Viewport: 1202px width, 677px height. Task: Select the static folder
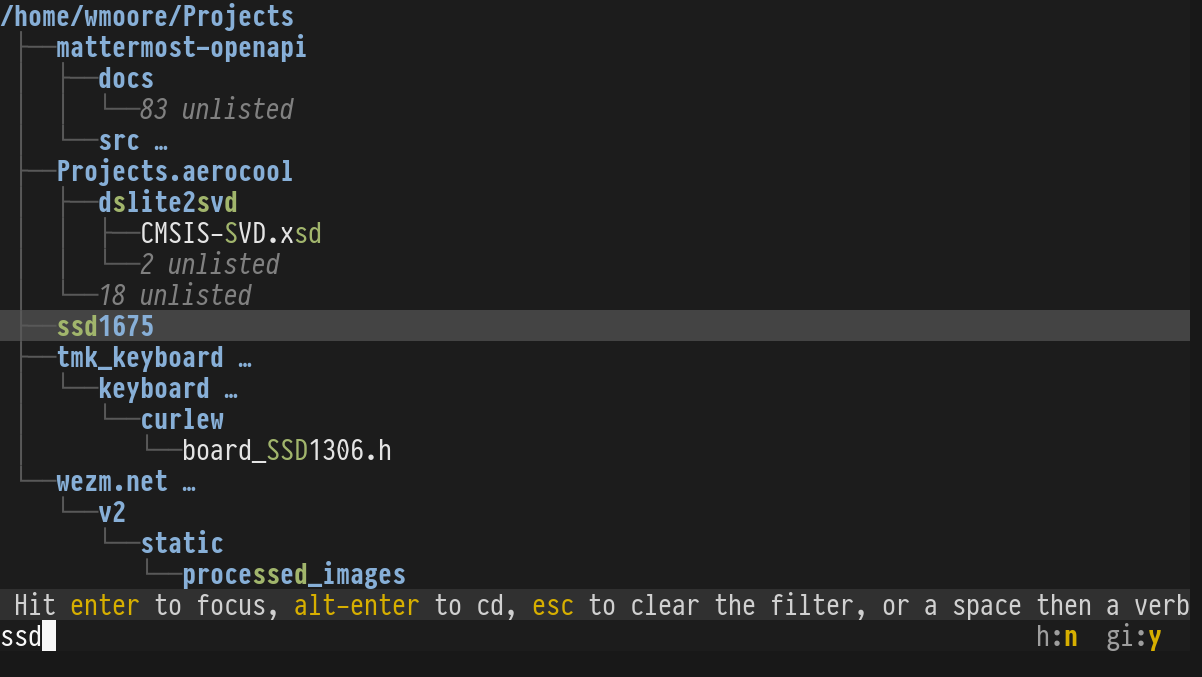182,544
